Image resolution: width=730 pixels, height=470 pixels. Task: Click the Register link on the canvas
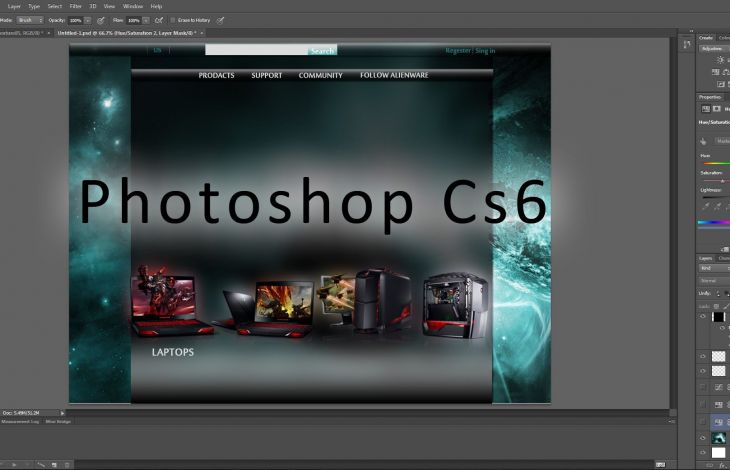click(458, 50)
